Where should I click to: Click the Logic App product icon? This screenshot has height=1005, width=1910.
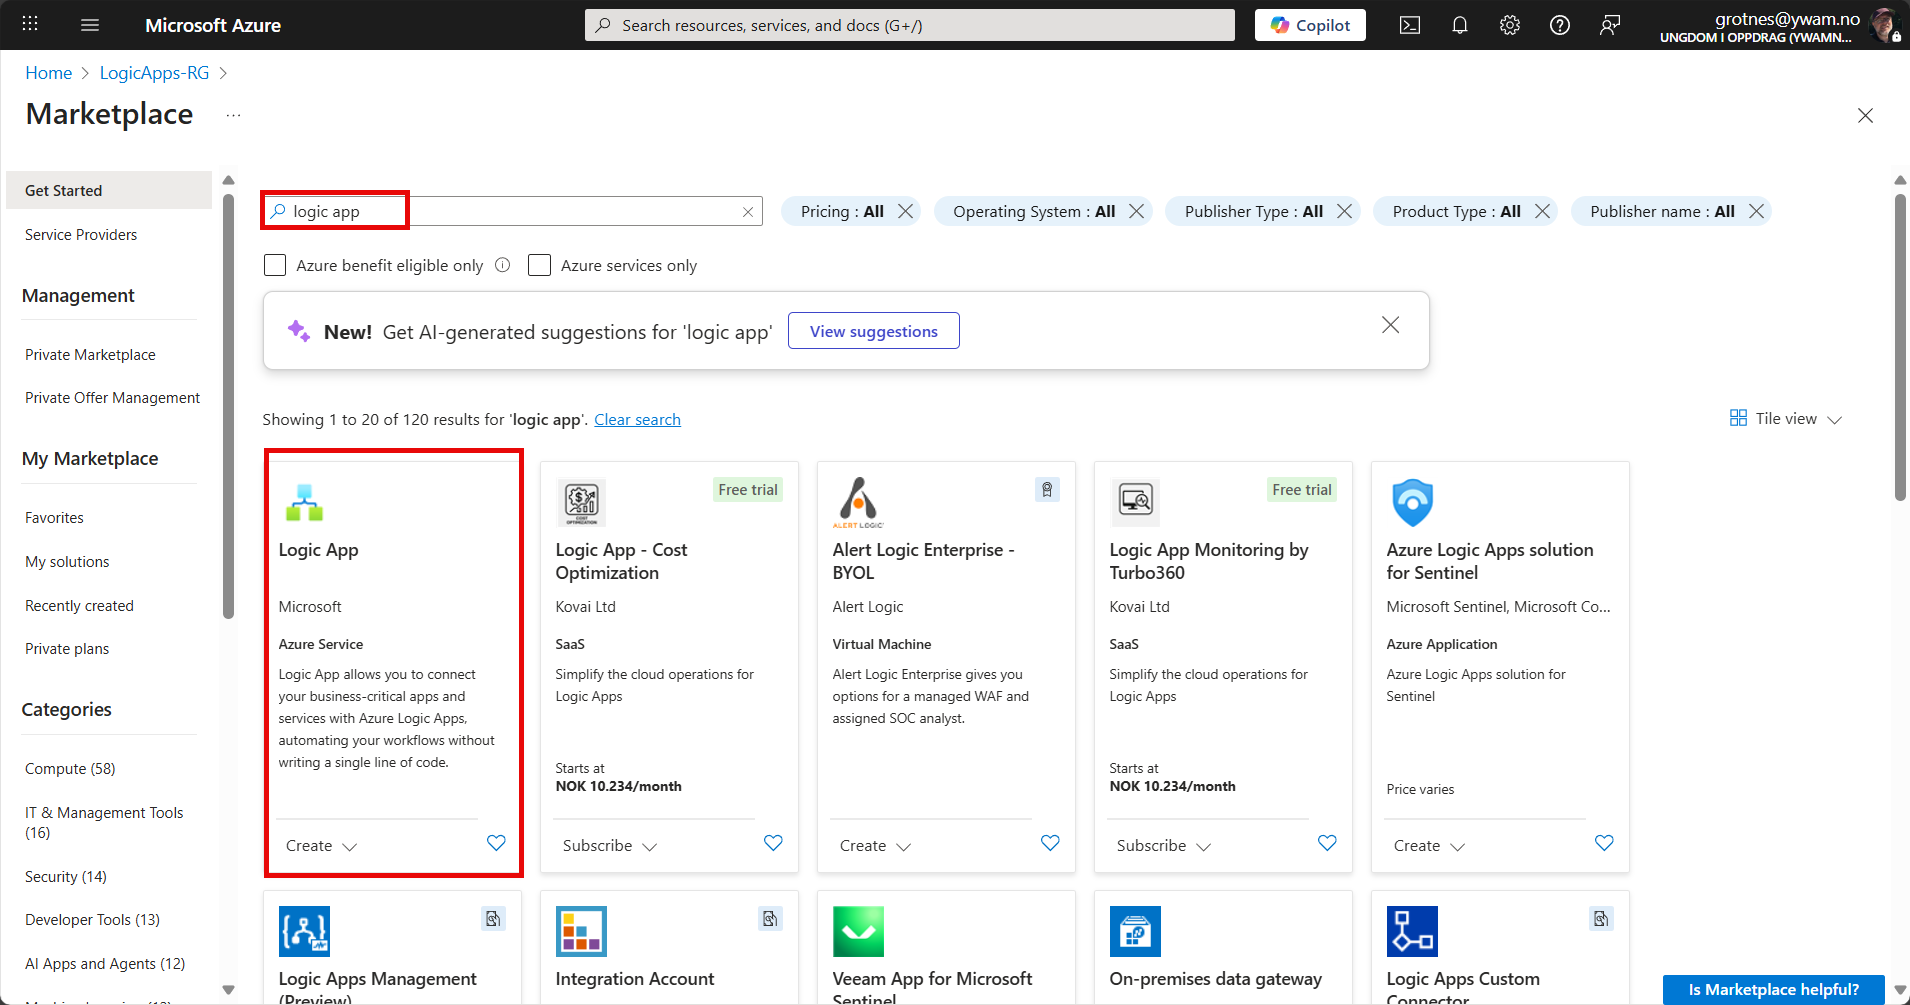click(x=304, y=502)
